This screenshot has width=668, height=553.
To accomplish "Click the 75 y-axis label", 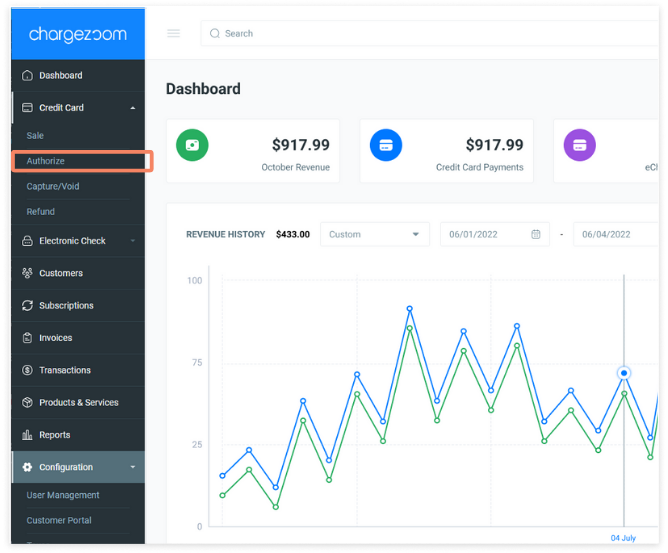I will coord(197,363).
